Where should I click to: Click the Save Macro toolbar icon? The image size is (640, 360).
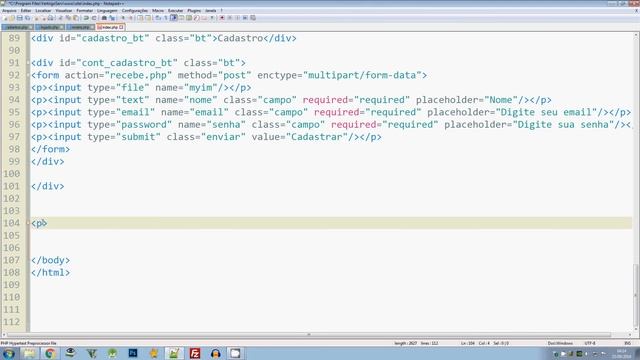coord(253,18)
